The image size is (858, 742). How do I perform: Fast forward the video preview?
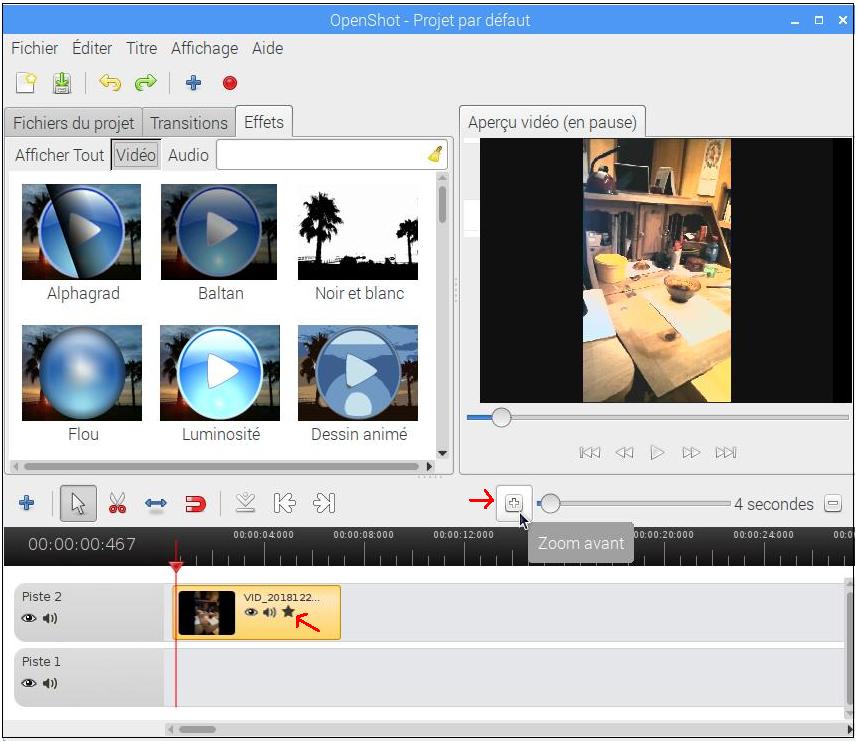point(691,453)
